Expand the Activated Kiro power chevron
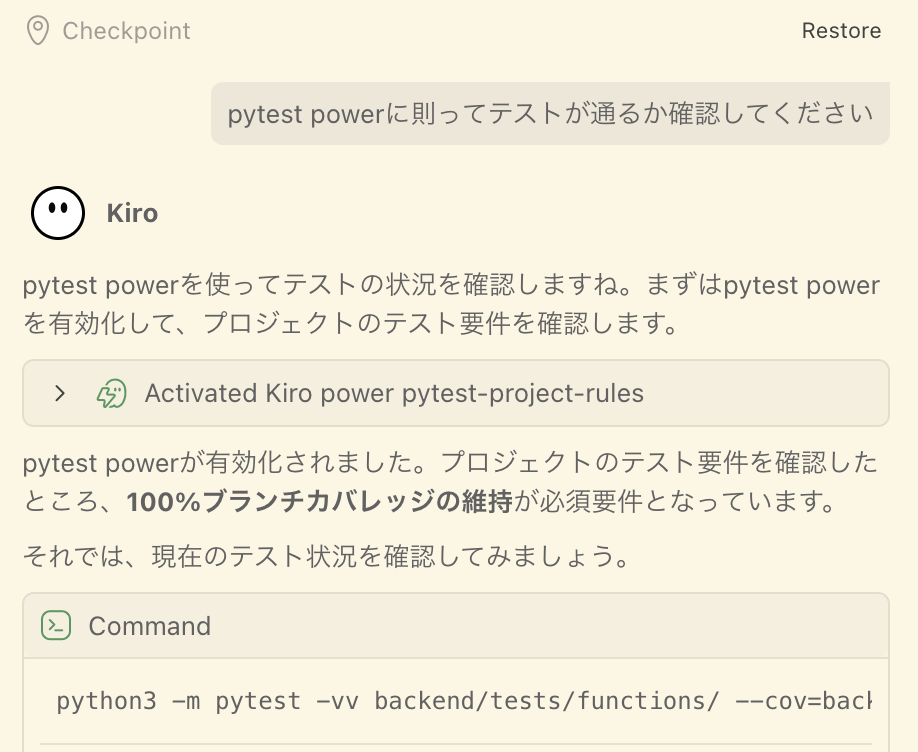 [x=60, y=393]
